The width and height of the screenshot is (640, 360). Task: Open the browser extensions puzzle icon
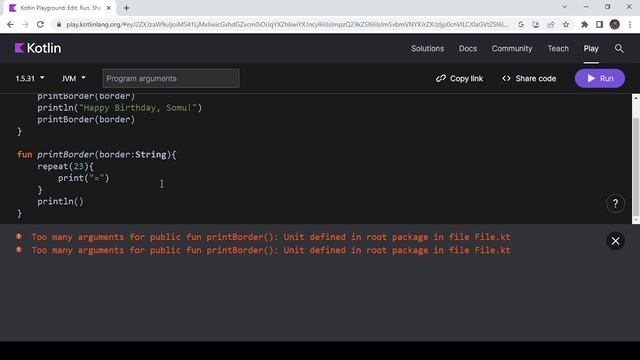pos(584,24)
